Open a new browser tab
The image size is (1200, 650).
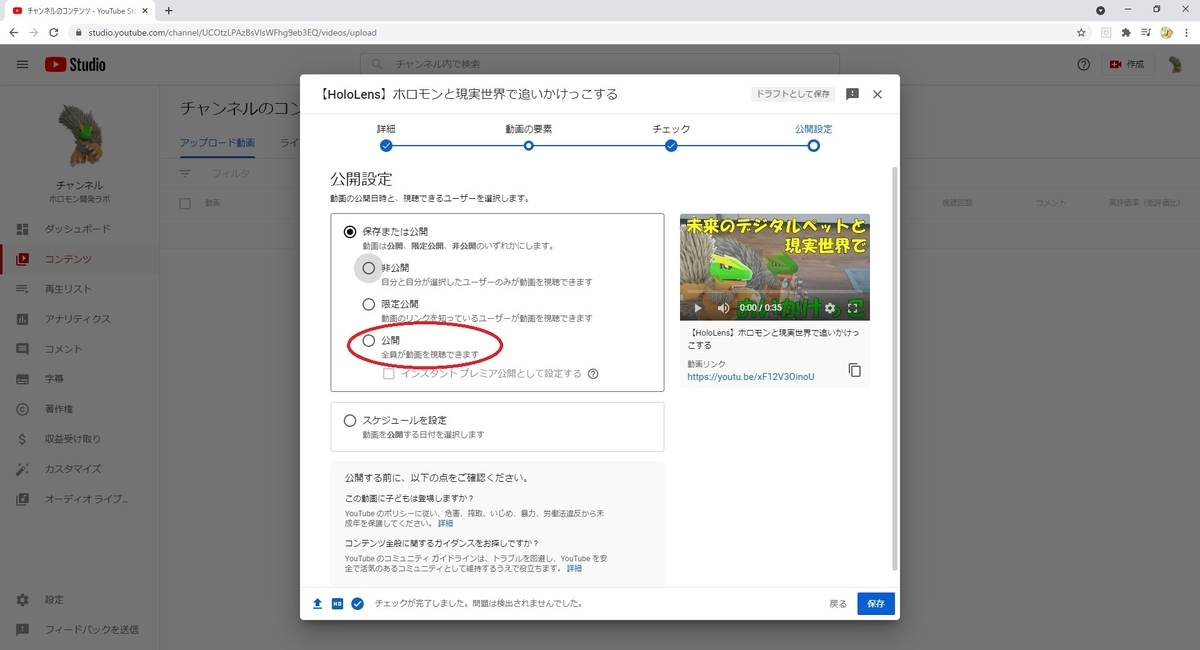pos(168,10)
